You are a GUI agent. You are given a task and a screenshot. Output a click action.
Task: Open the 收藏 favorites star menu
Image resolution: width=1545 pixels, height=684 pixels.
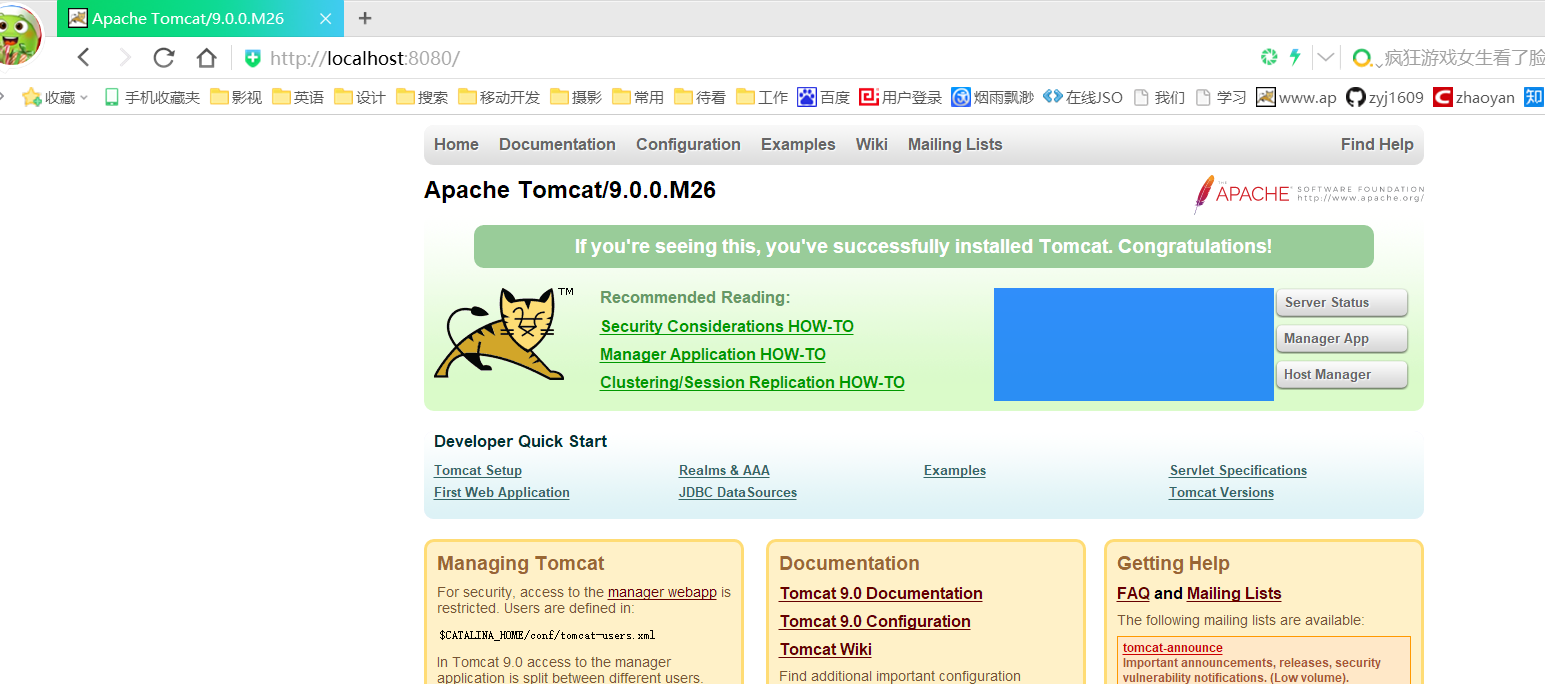pyautogui.click(x=55, y=97)
